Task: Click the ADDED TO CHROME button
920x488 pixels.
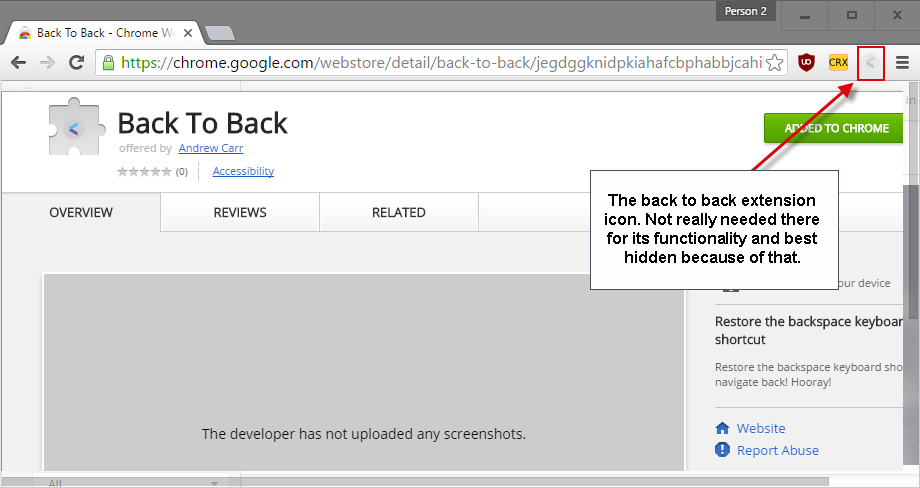Action: click(x=833, y=128)
